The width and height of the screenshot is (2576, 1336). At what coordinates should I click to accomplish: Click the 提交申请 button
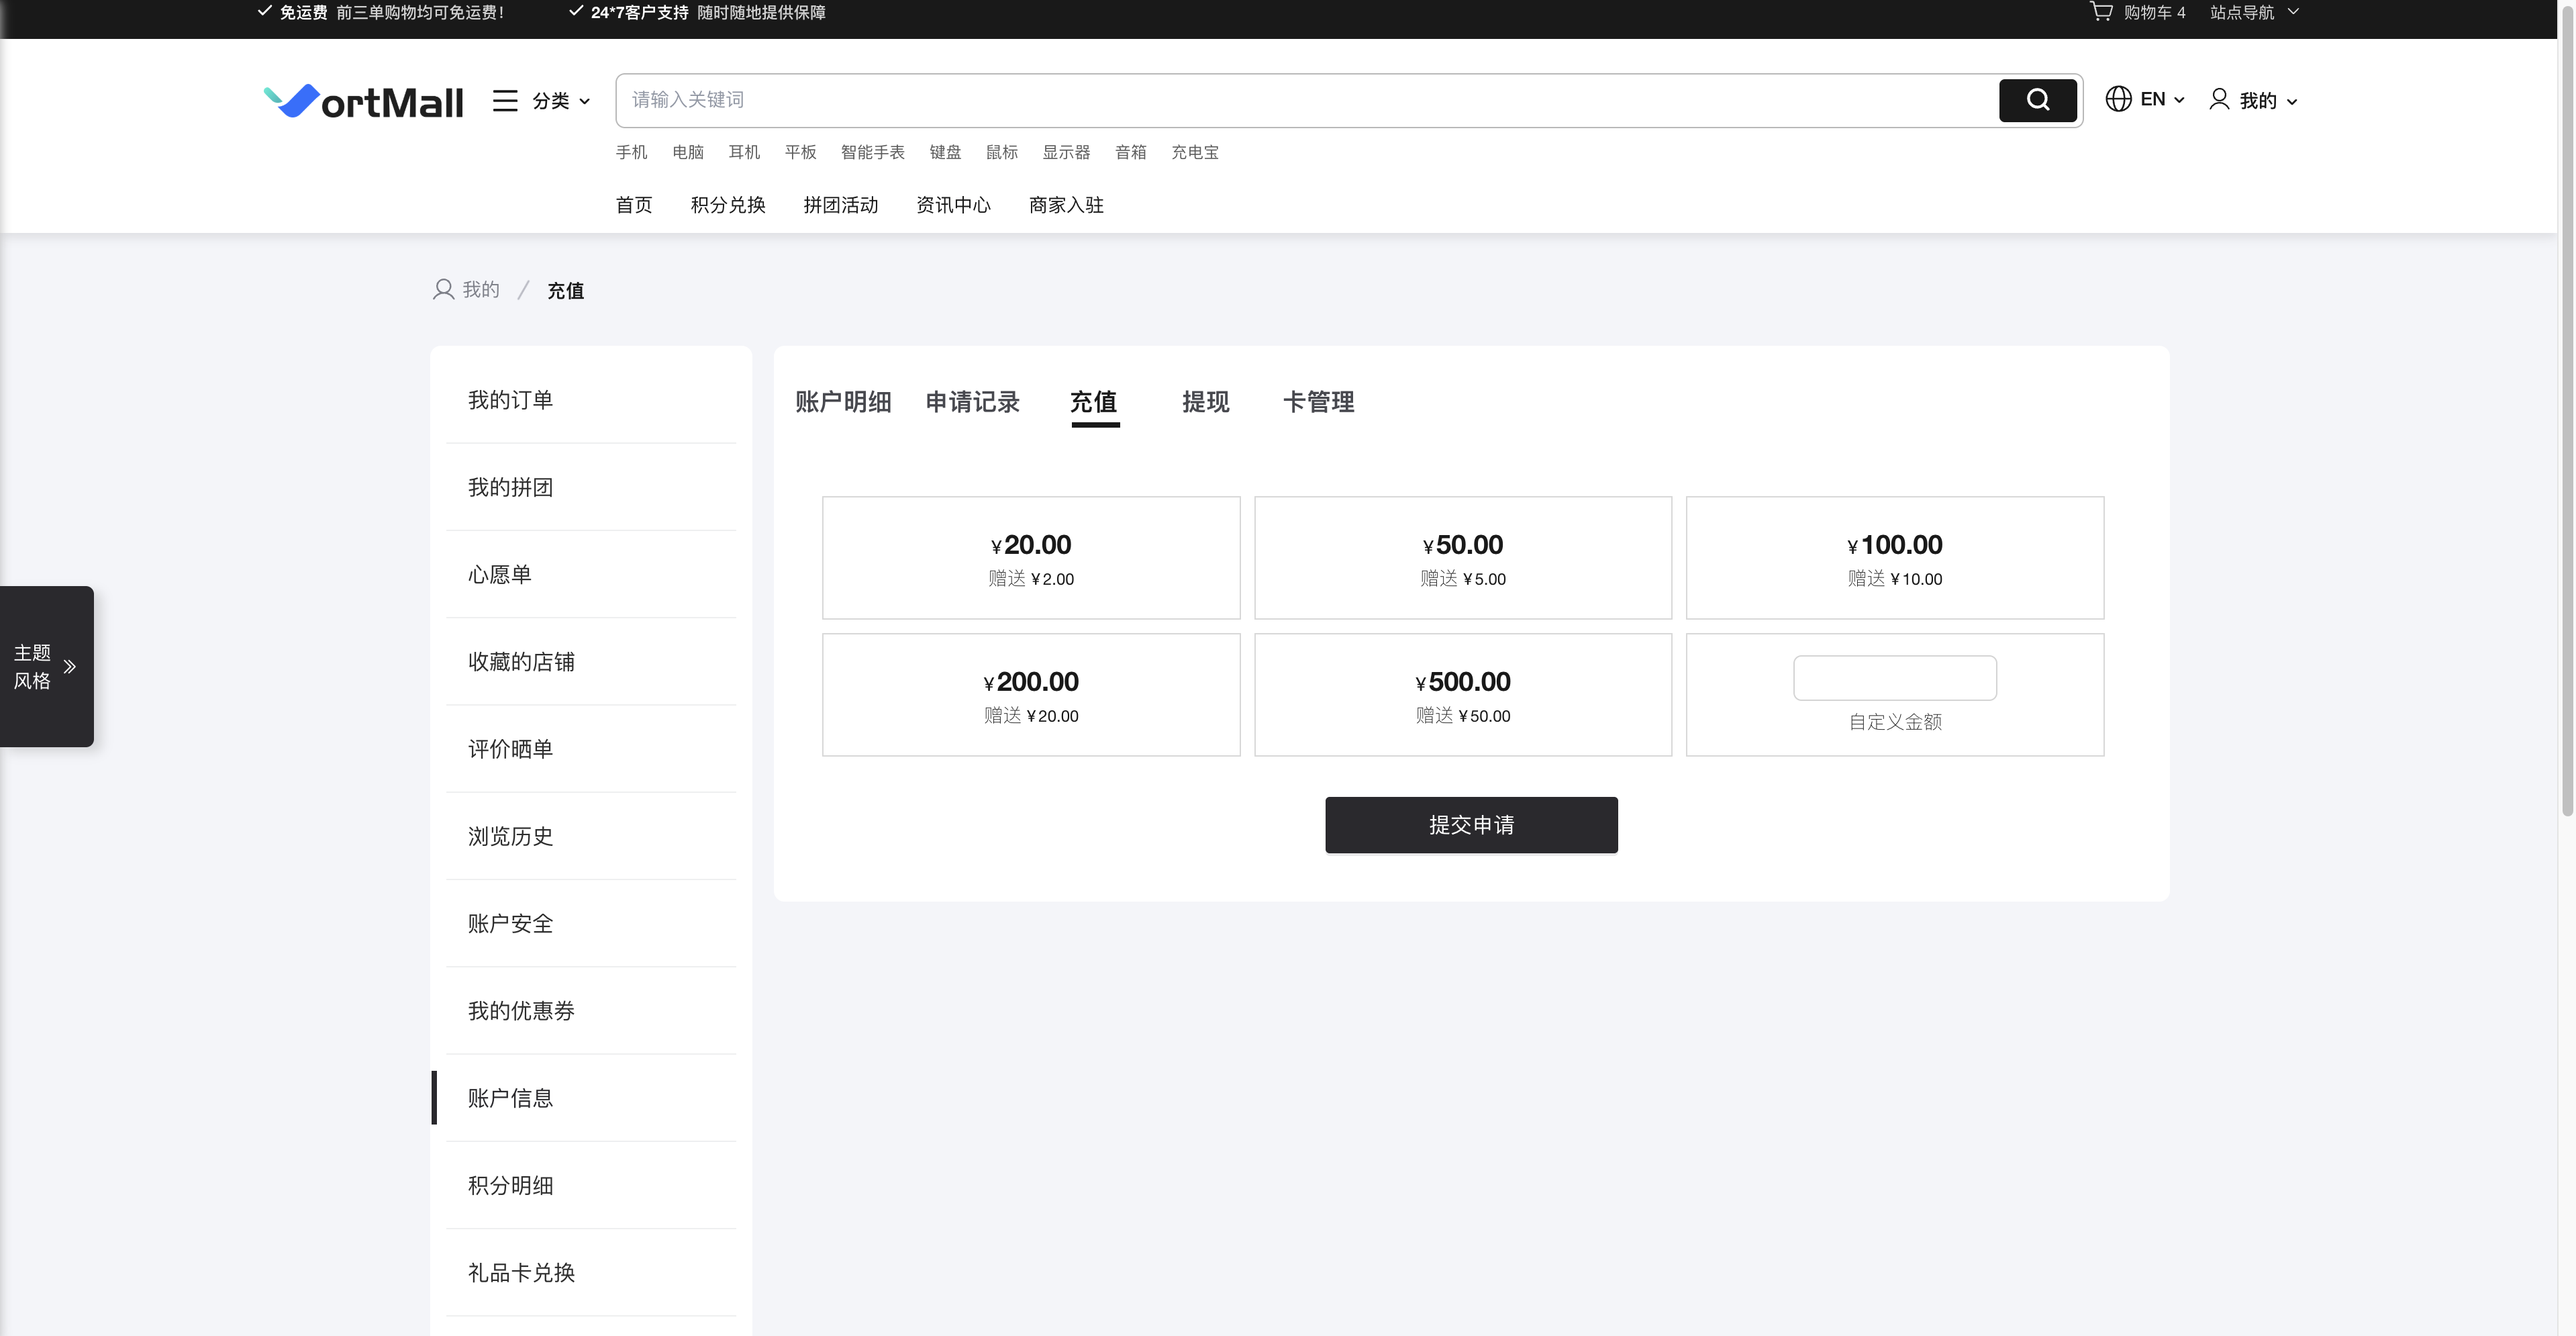pyautogui.click(x=1471, y=825)
